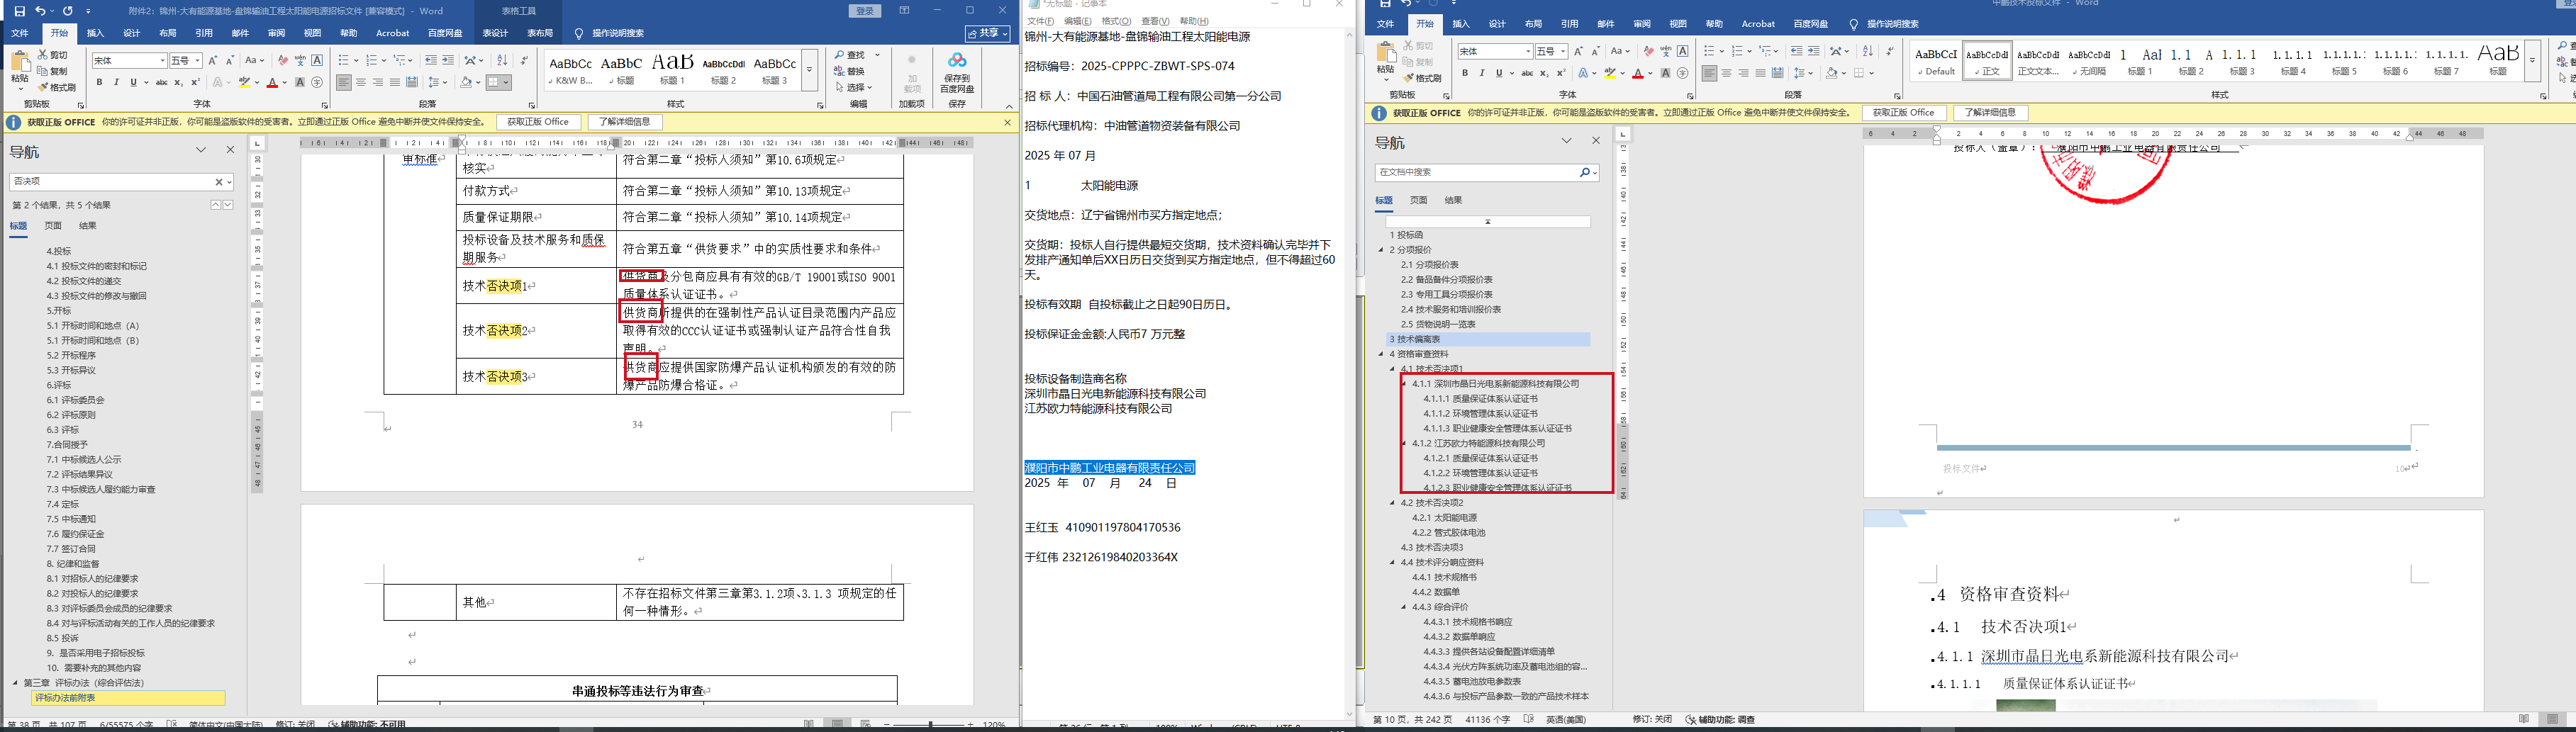Switch to Results (结果) tab in left navigation
The width and height of the screenshot is (2576, 732).
pos(88,226)
